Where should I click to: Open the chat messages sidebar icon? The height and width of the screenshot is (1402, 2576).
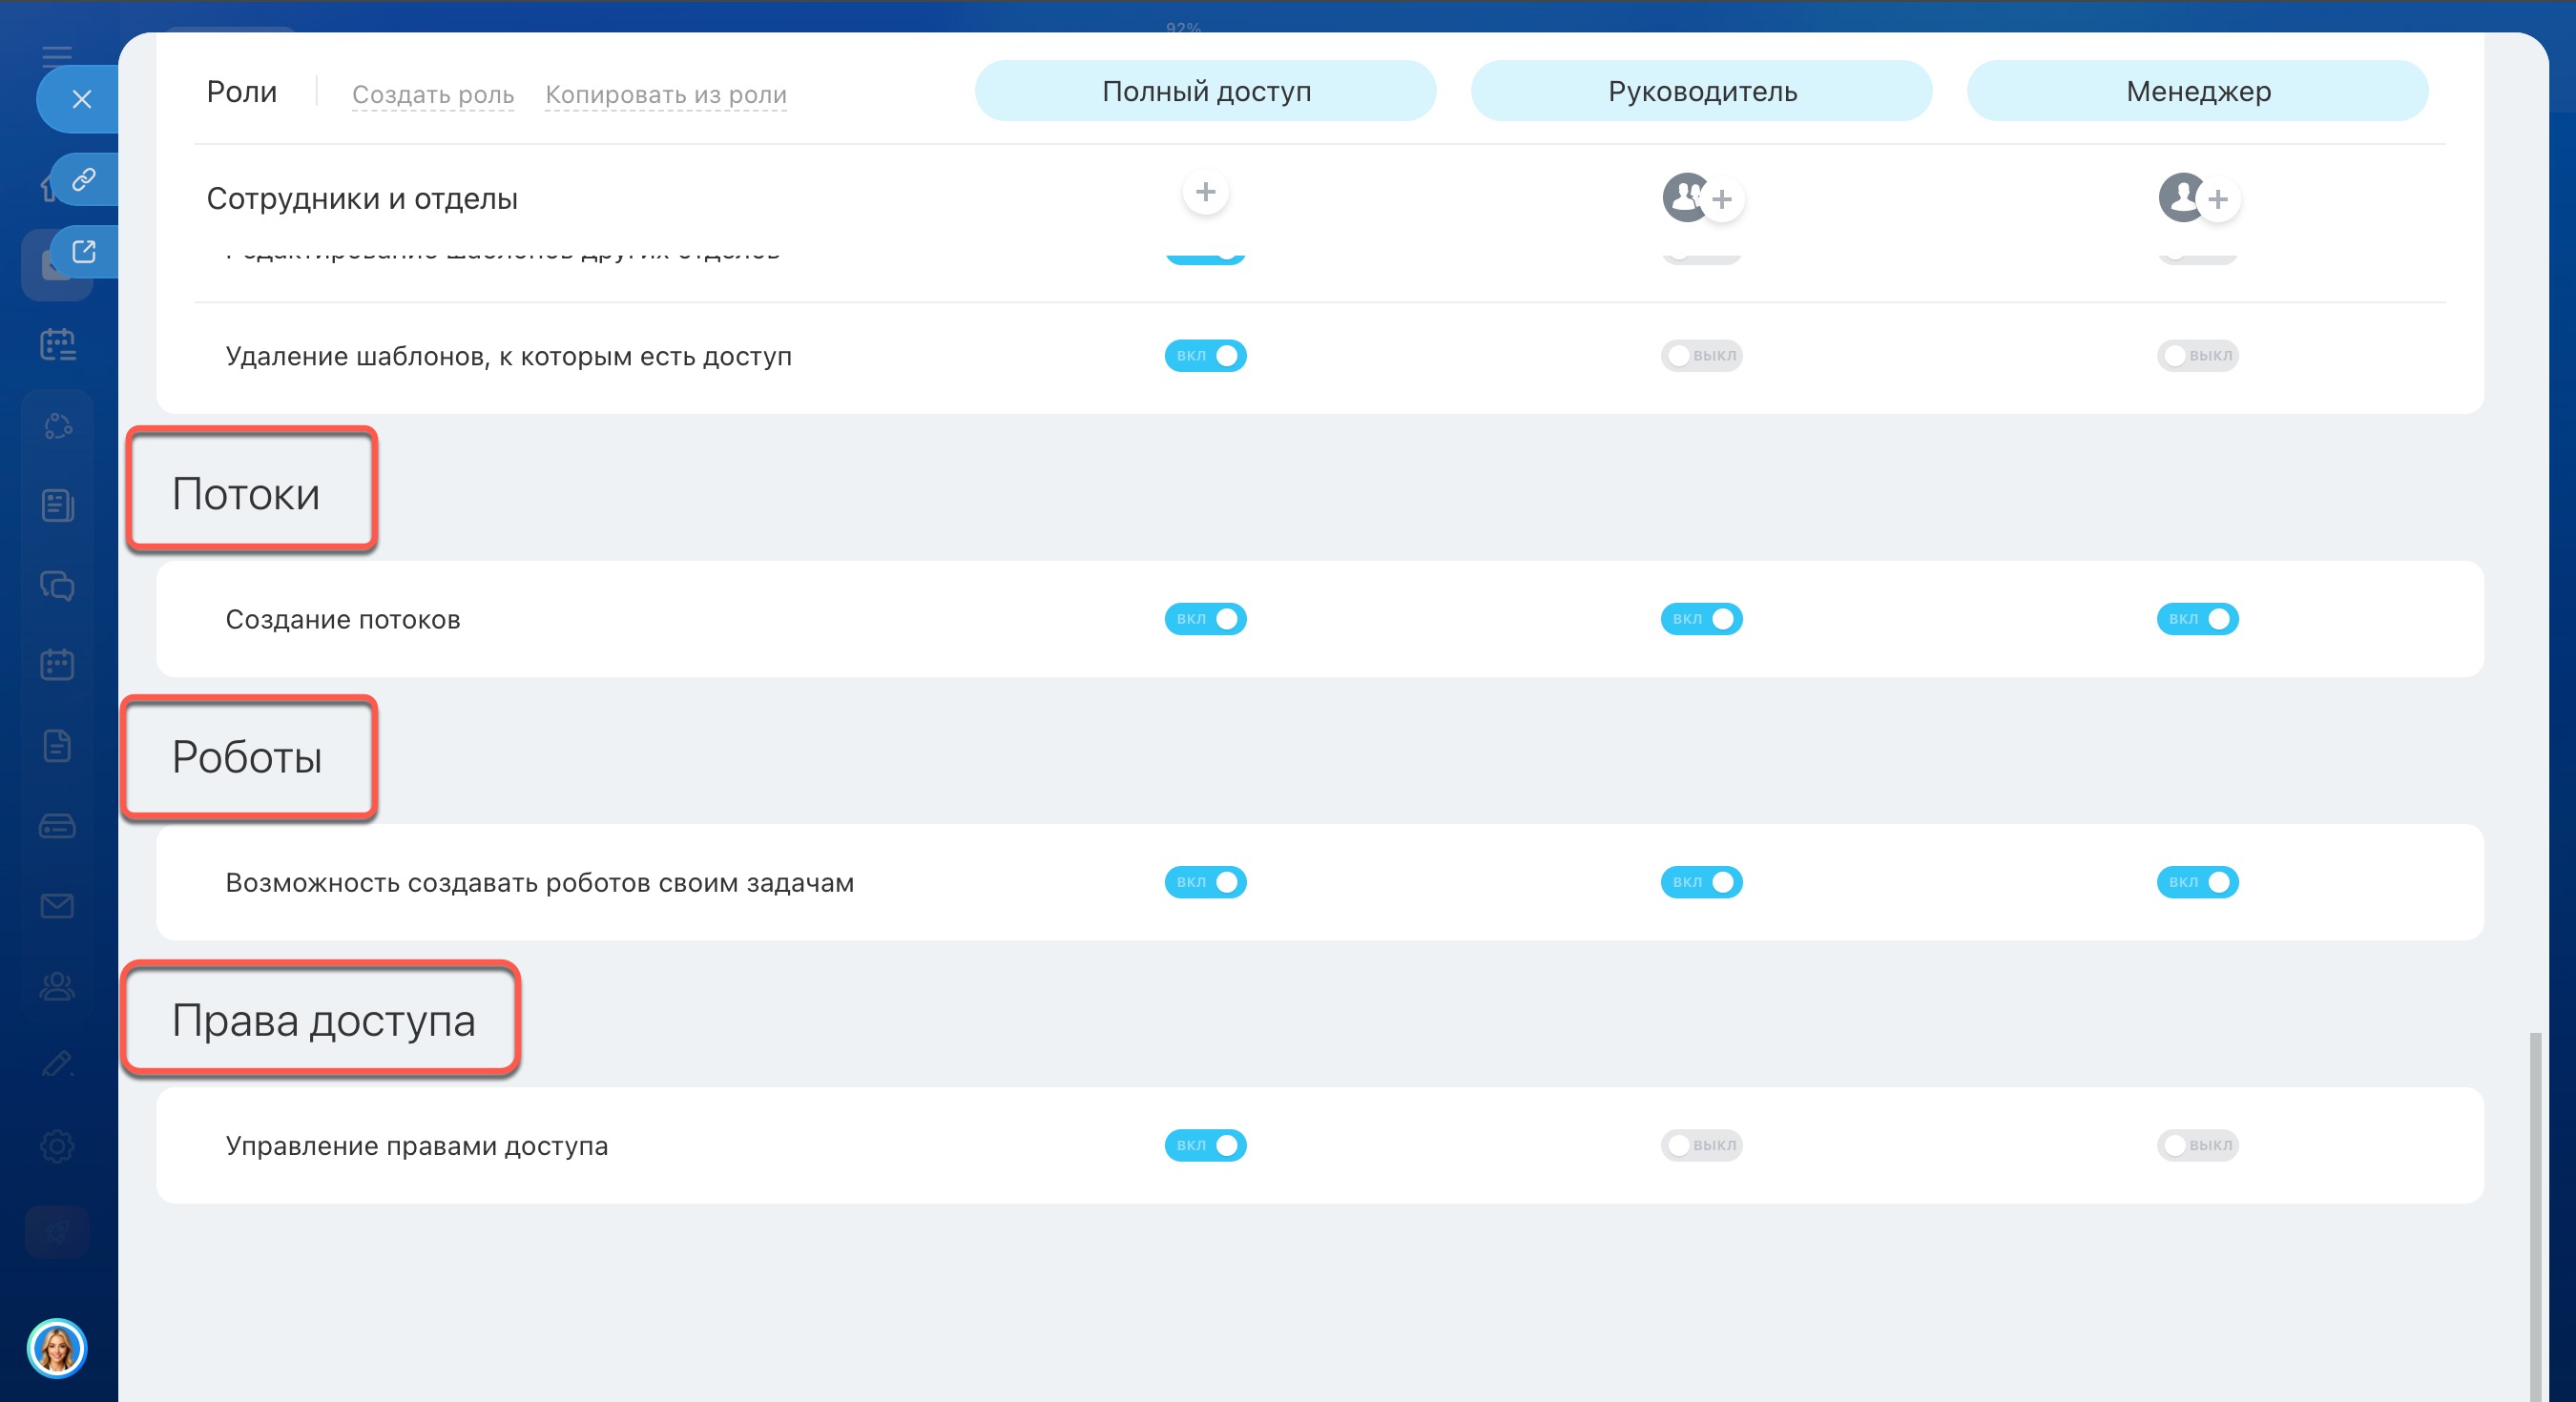point(58,585)
